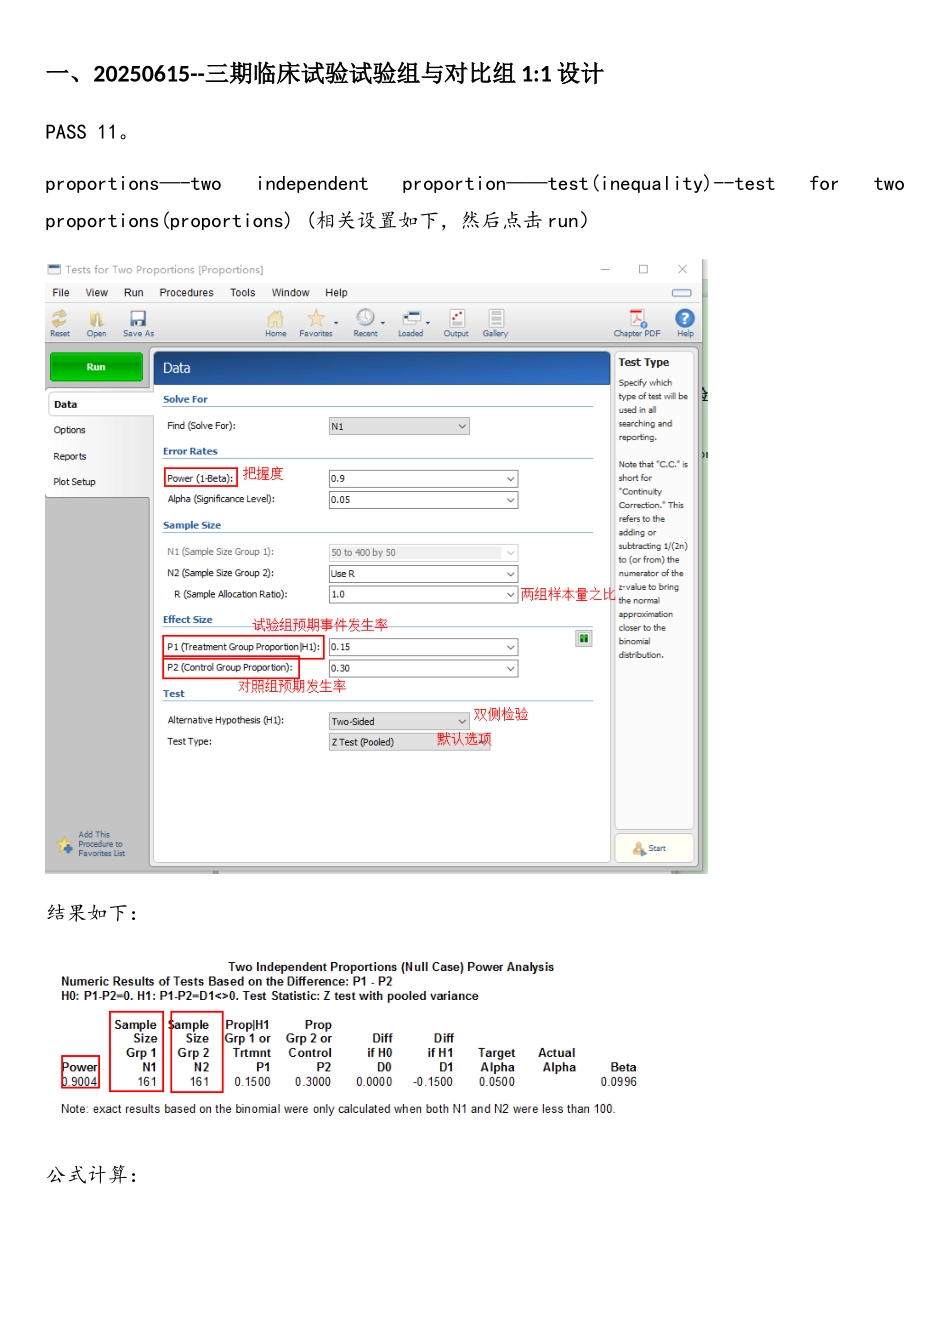Click the green Run button
This screenshot has height=1344, width=950.
96,367
